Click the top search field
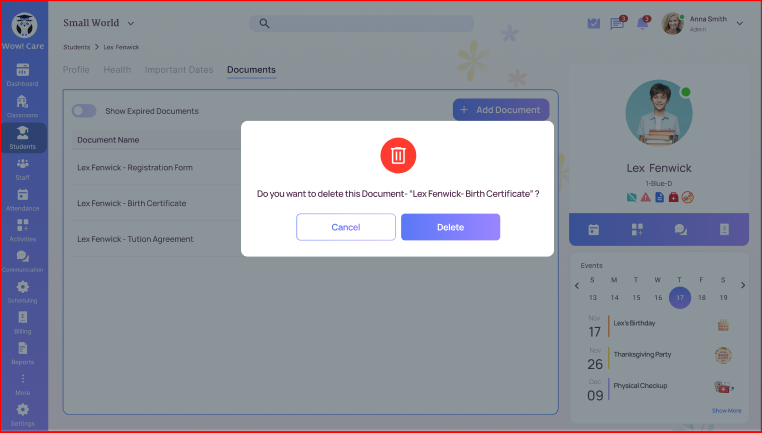Viewport: 762px width, 433px height. pyautogui.click(x=360, y=23)
